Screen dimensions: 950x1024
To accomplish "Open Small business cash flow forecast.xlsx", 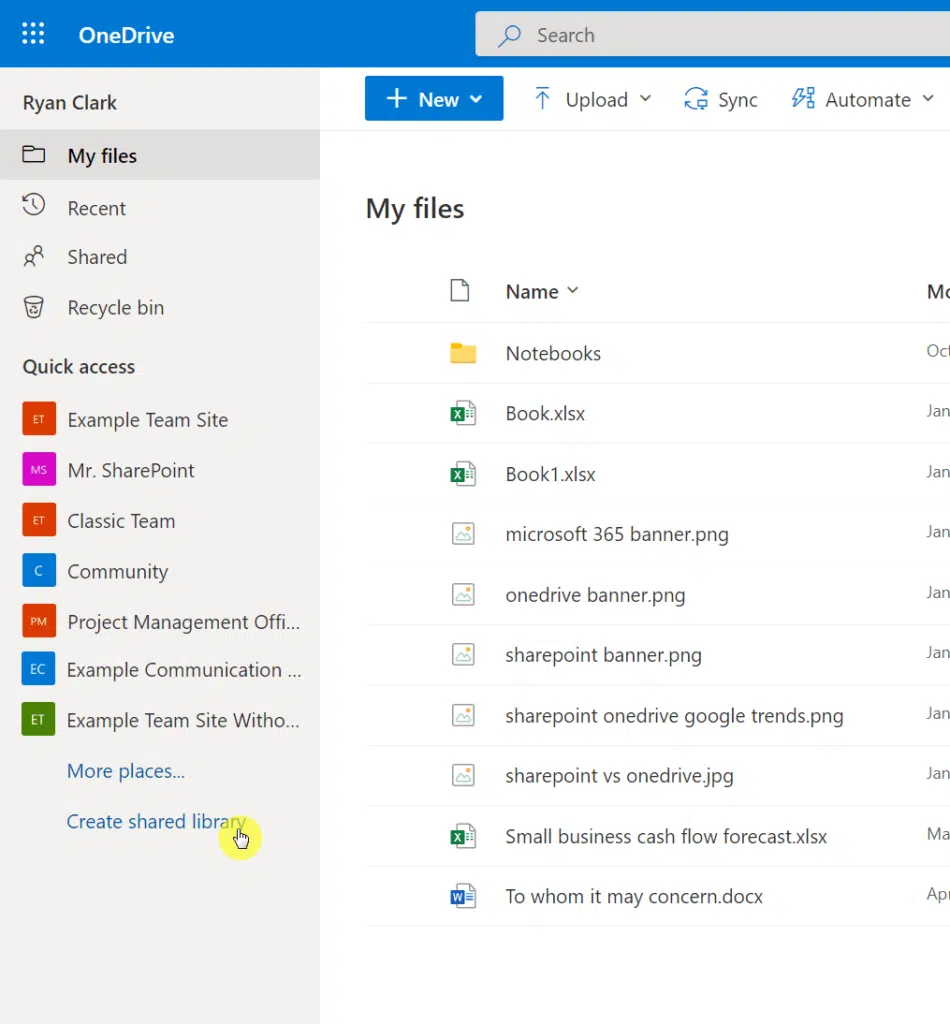I will 666,837.
